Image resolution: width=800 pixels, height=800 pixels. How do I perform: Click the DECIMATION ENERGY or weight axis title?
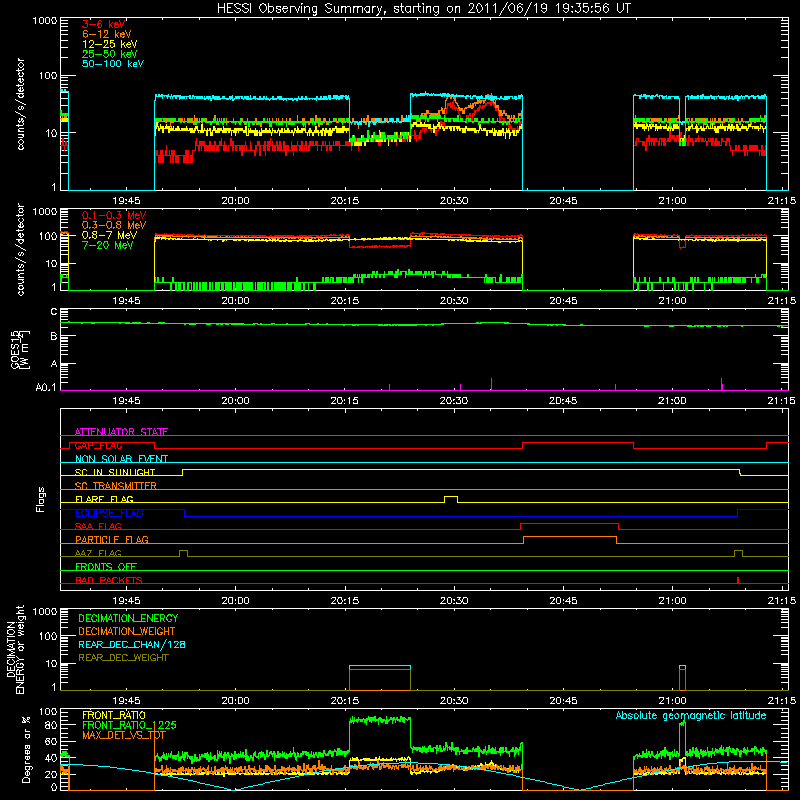coord(16,649)
